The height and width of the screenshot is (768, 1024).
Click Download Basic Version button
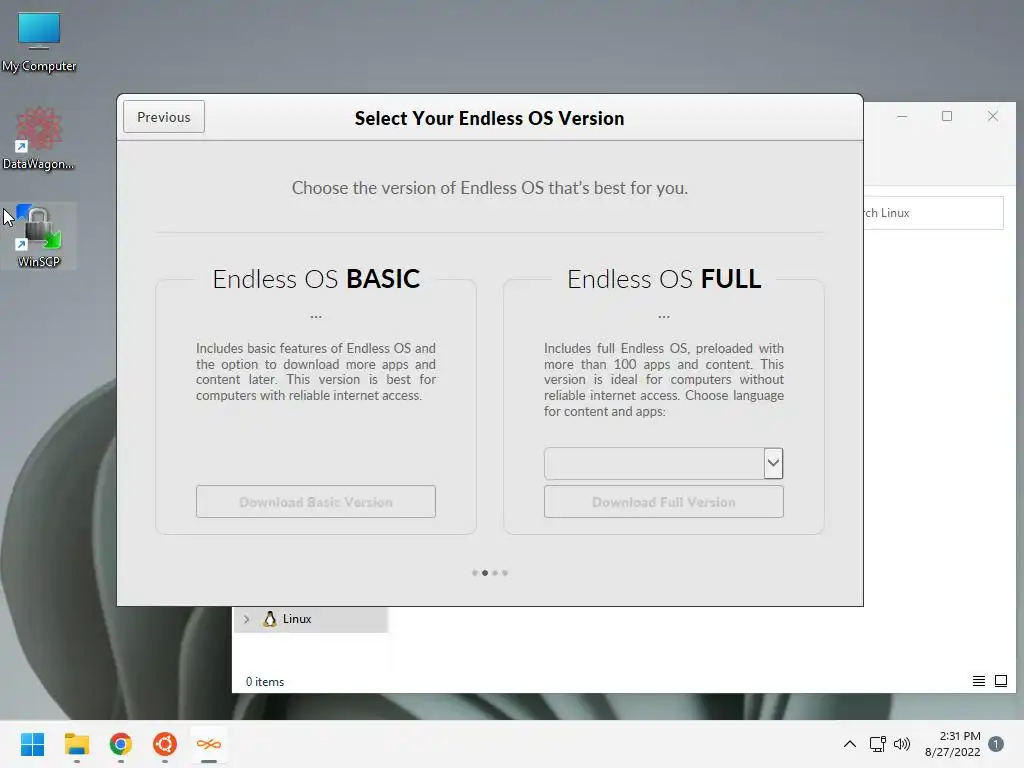point(315,502)
